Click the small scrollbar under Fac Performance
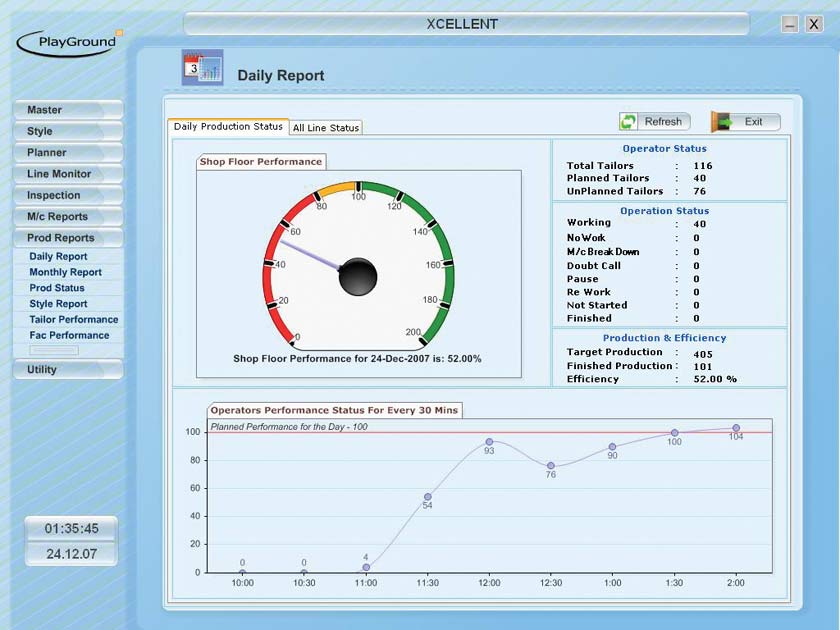The image size is (840, 630). 54,351
